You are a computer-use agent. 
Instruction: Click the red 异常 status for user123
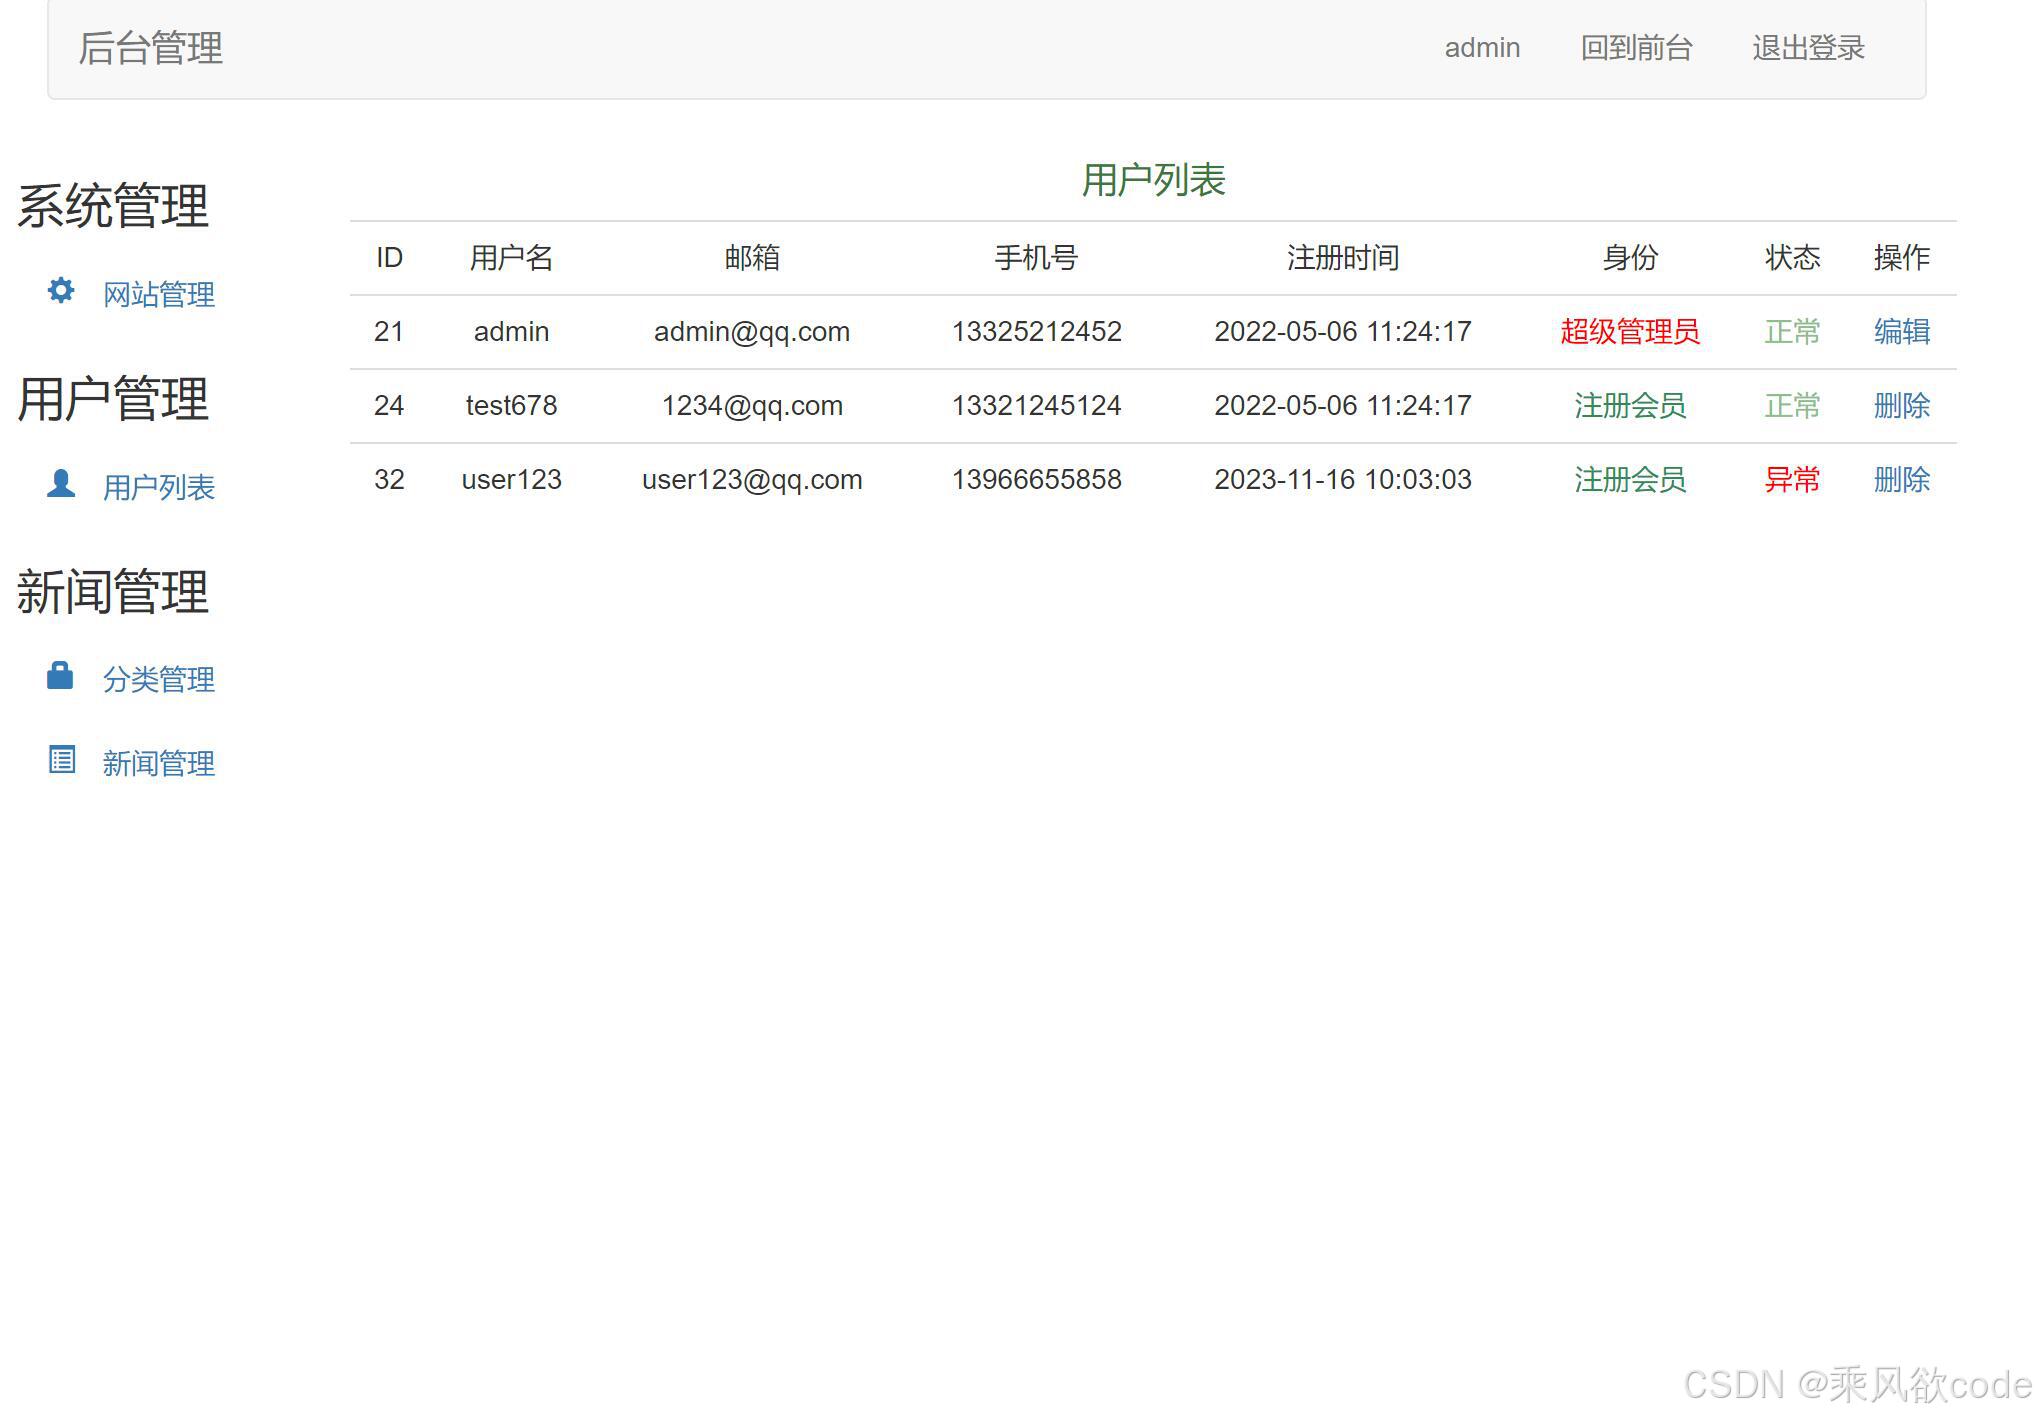[x=1791, y=480]
